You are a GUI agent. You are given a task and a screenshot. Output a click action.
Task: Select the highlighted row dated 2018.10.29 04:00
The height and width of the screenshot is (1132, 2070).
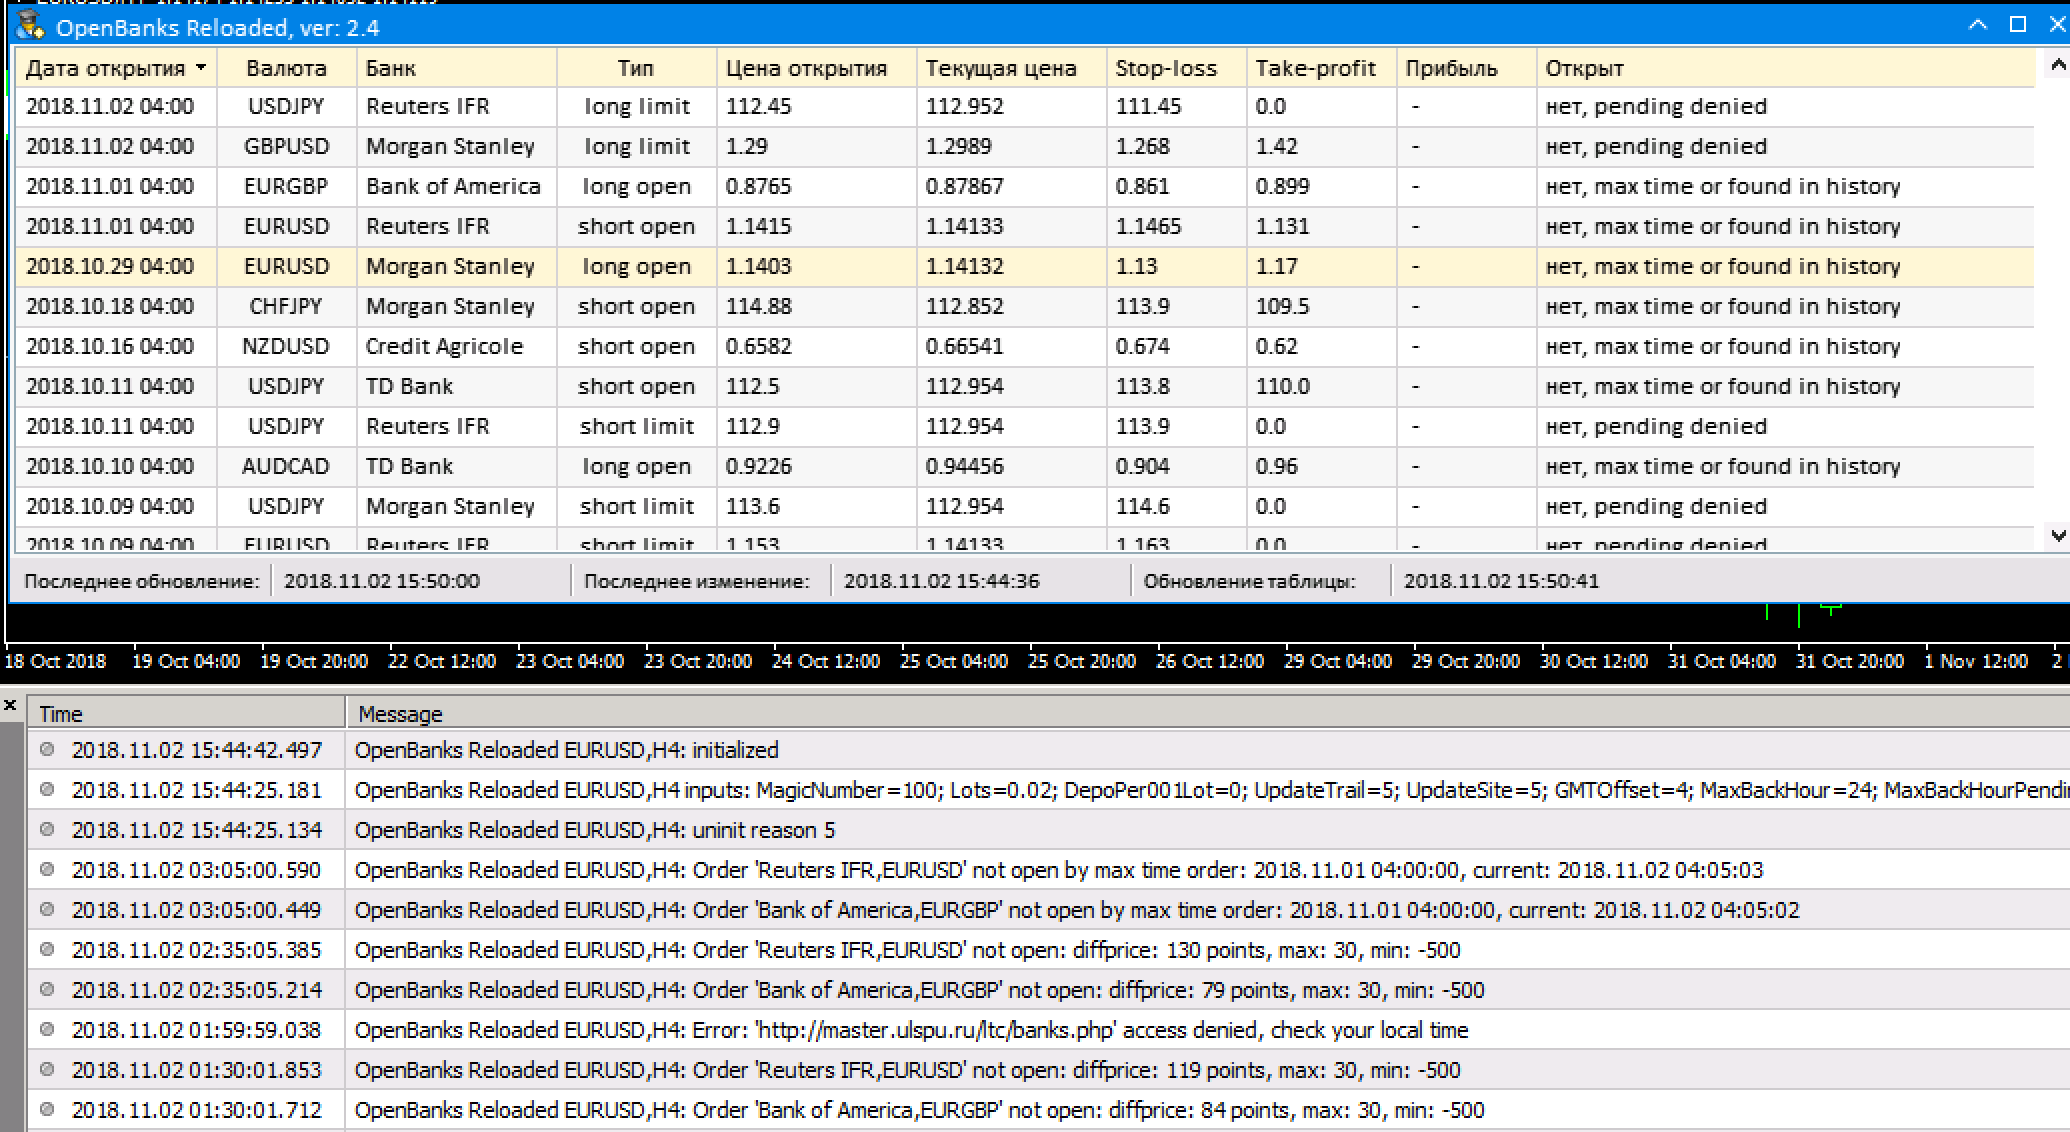(x=1025, y=266)
